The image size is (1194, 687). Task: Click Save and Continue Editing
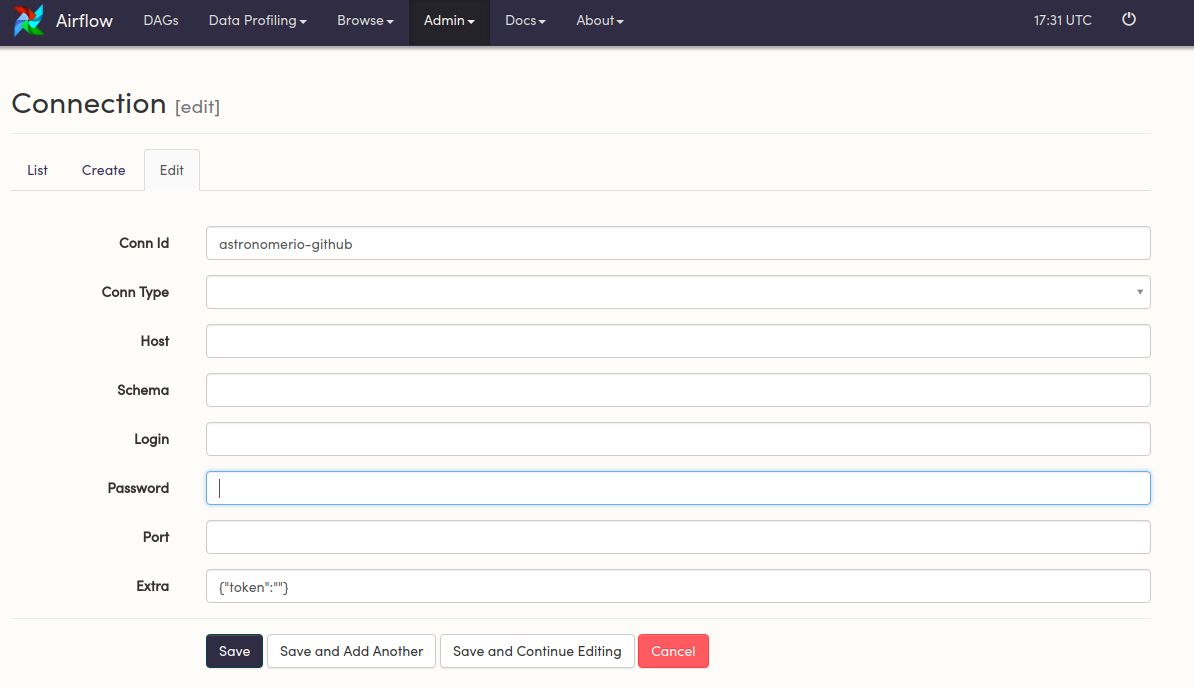coord(537,651)
